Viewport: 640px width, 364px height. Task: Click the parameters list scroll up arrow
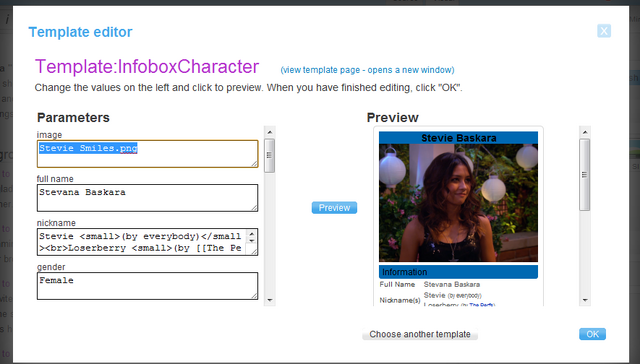click(269, 132)
